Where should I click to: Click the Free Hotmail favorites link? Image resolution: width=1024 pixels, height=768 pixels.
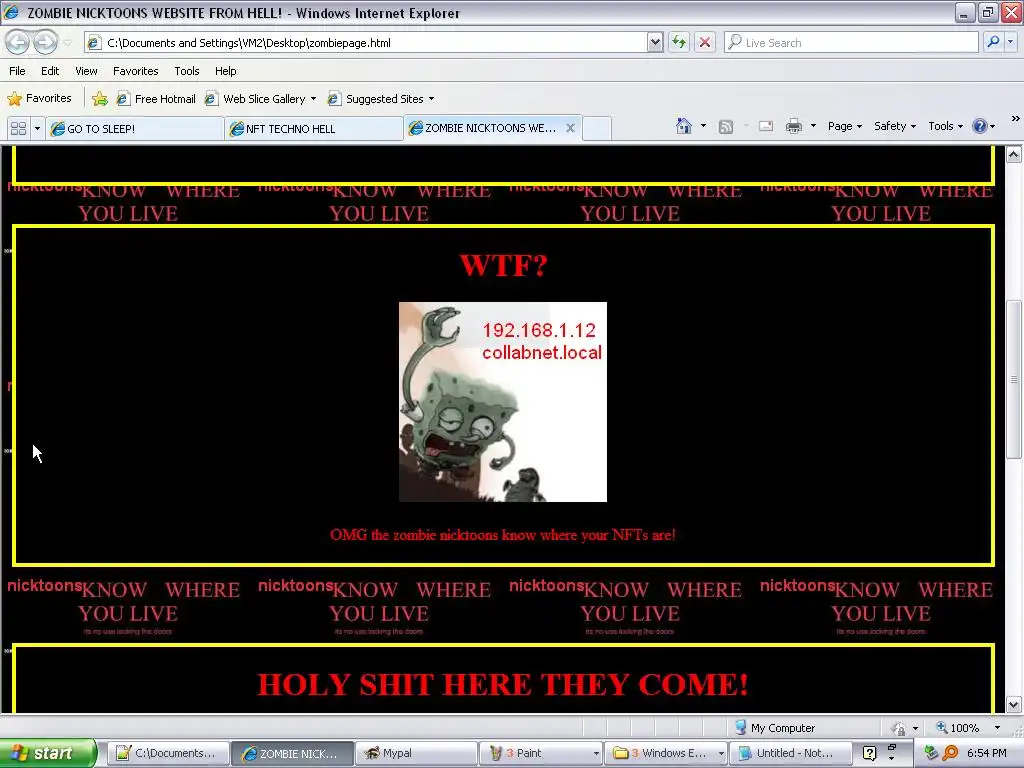[x=156, y=99]
